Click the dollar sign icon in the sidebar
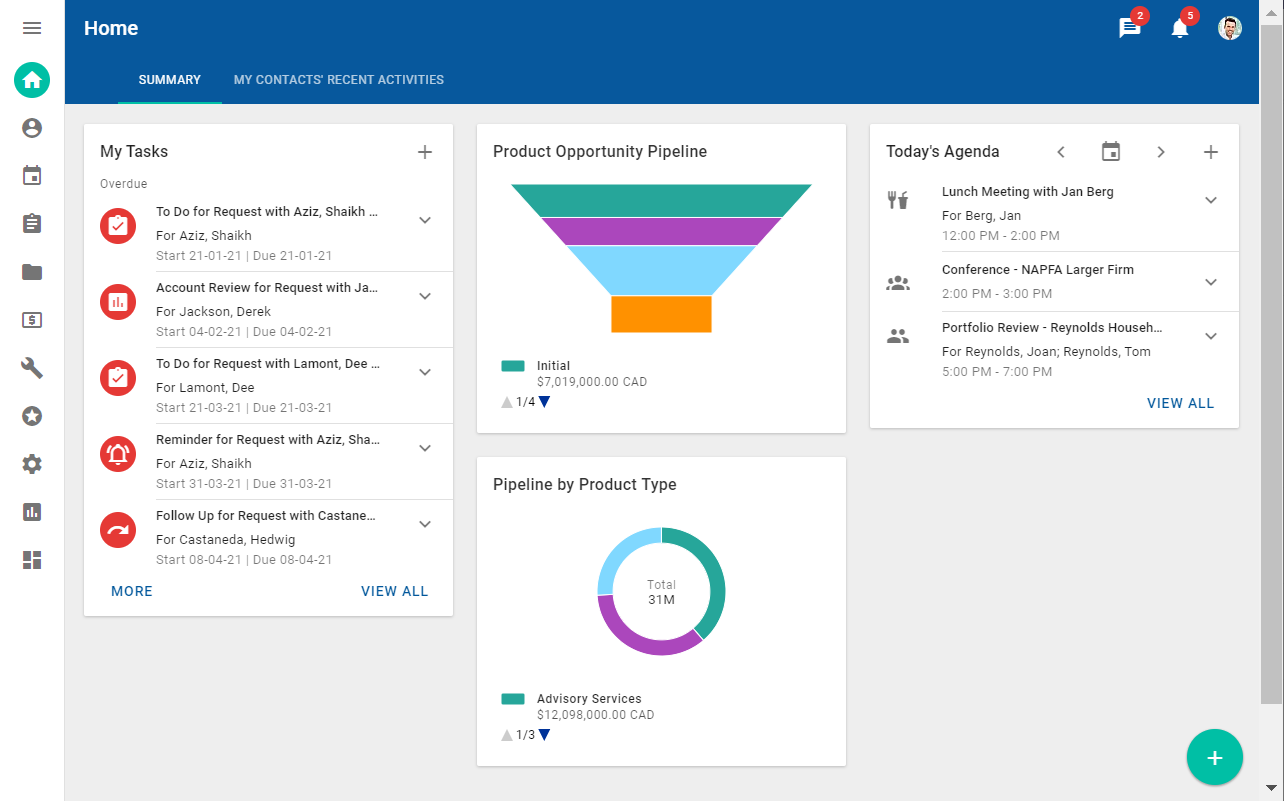This screenshot has height=801, width=1284. (32, 320)
